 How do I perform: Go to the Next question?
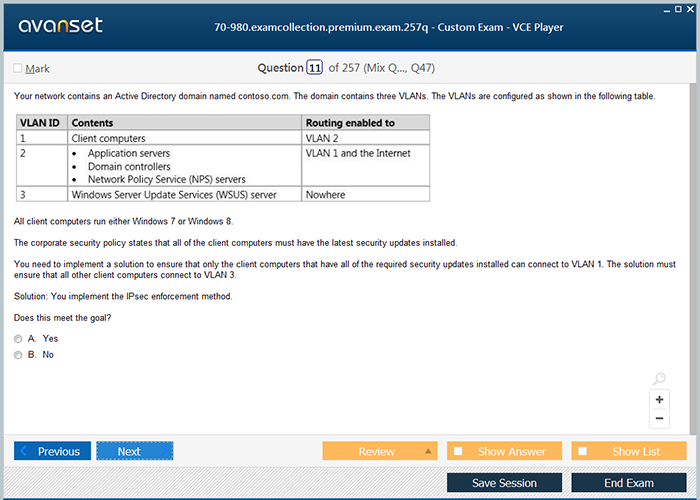click(134, 451)
